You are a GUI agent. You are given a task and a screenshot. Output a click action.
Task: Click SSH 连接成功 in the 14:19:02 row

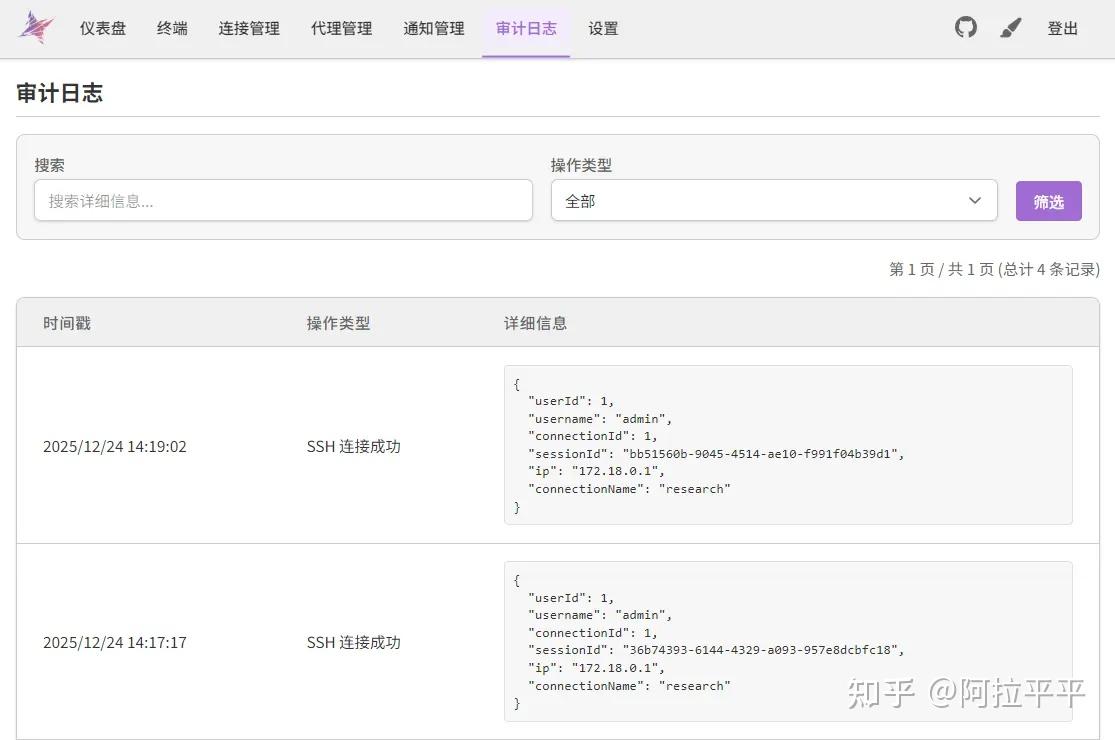353,446
